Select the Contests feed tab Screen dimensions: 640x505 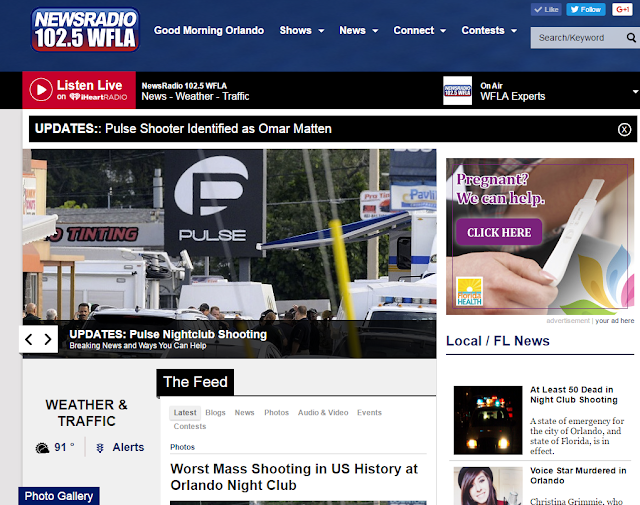[190, 426]
